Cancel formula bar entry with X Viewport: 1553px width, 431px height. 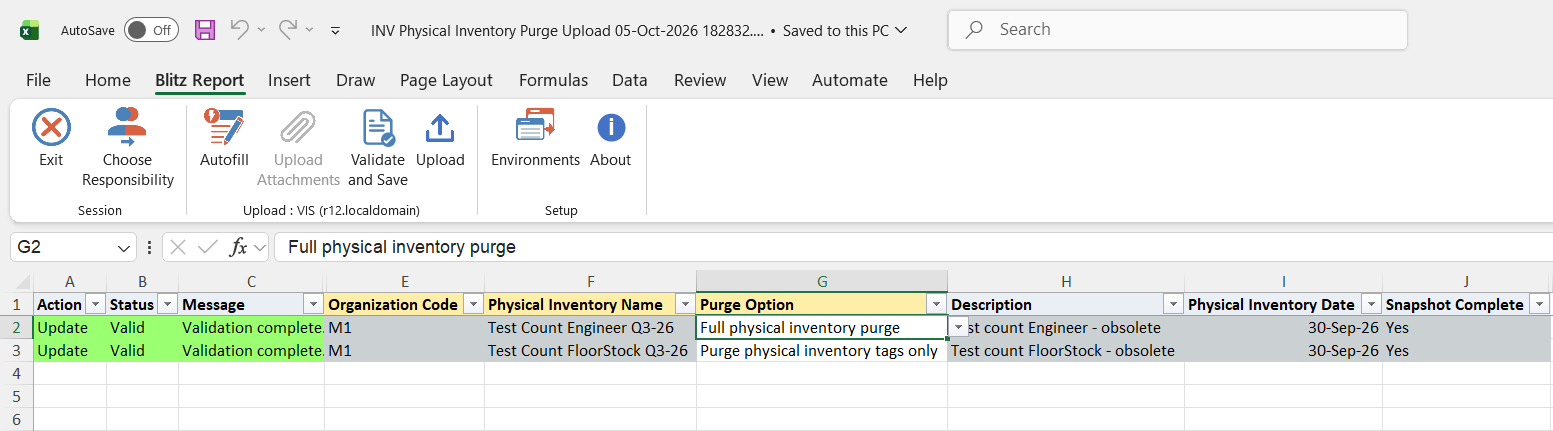[178, 247]
